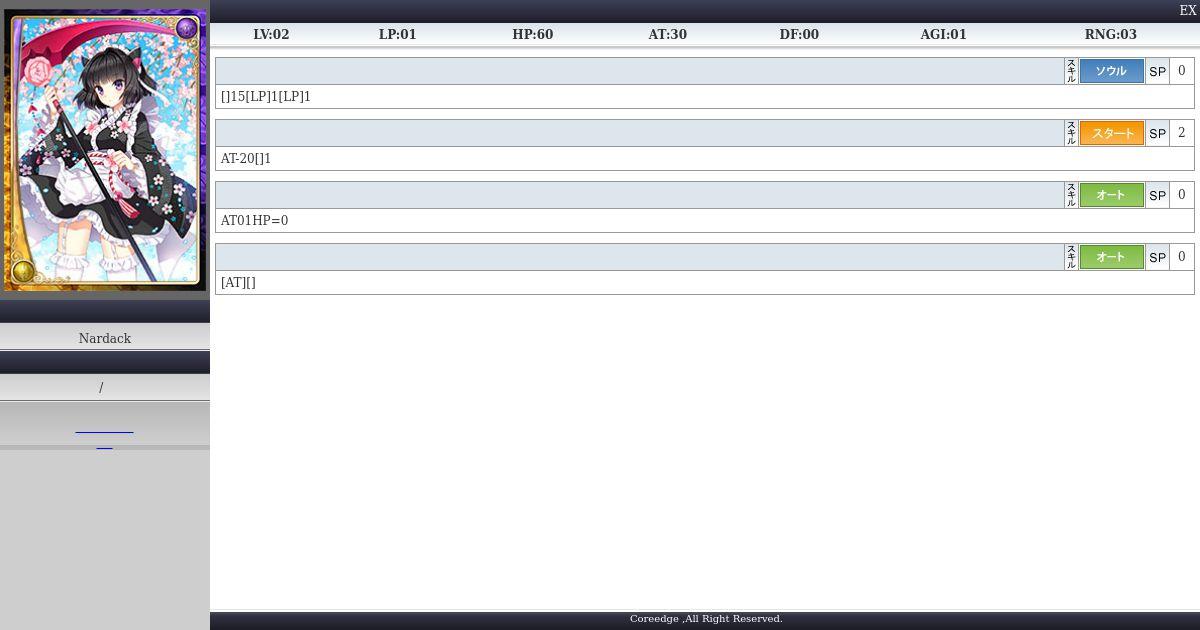Click the AGI:01 stat
This screenshot has width=1200, height=630.
(943, 34)
